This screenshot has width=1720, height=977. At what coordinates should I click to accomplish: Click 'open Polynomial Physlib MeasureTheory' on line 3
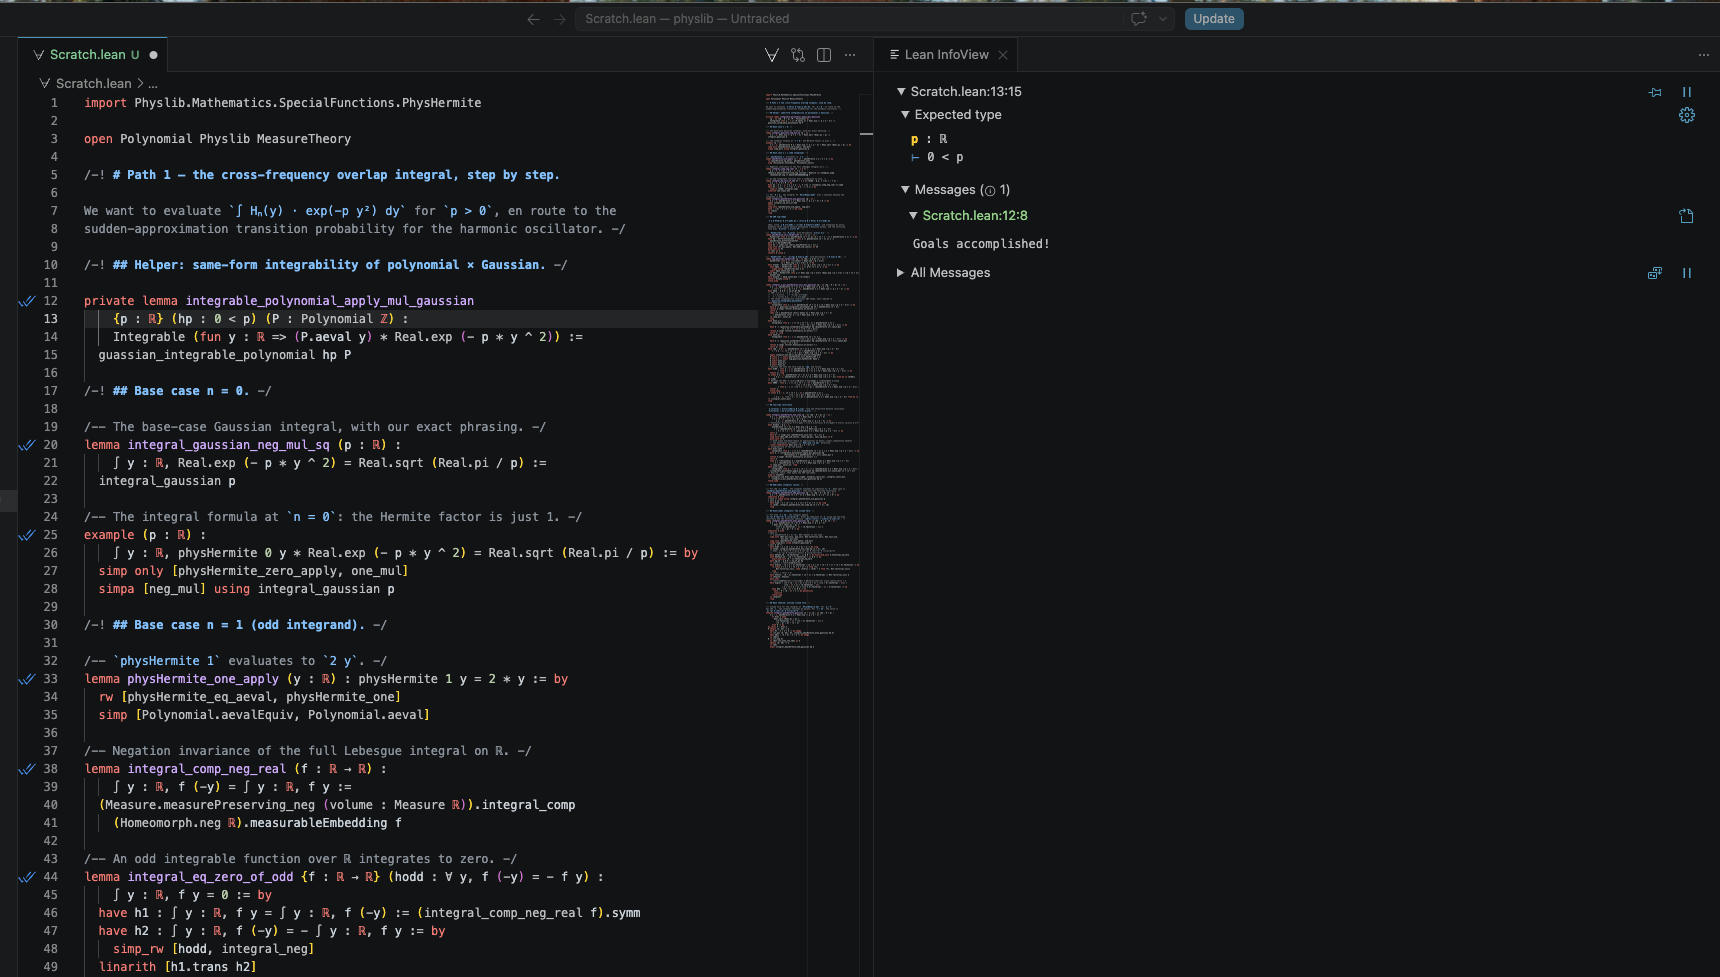point(218,139)
